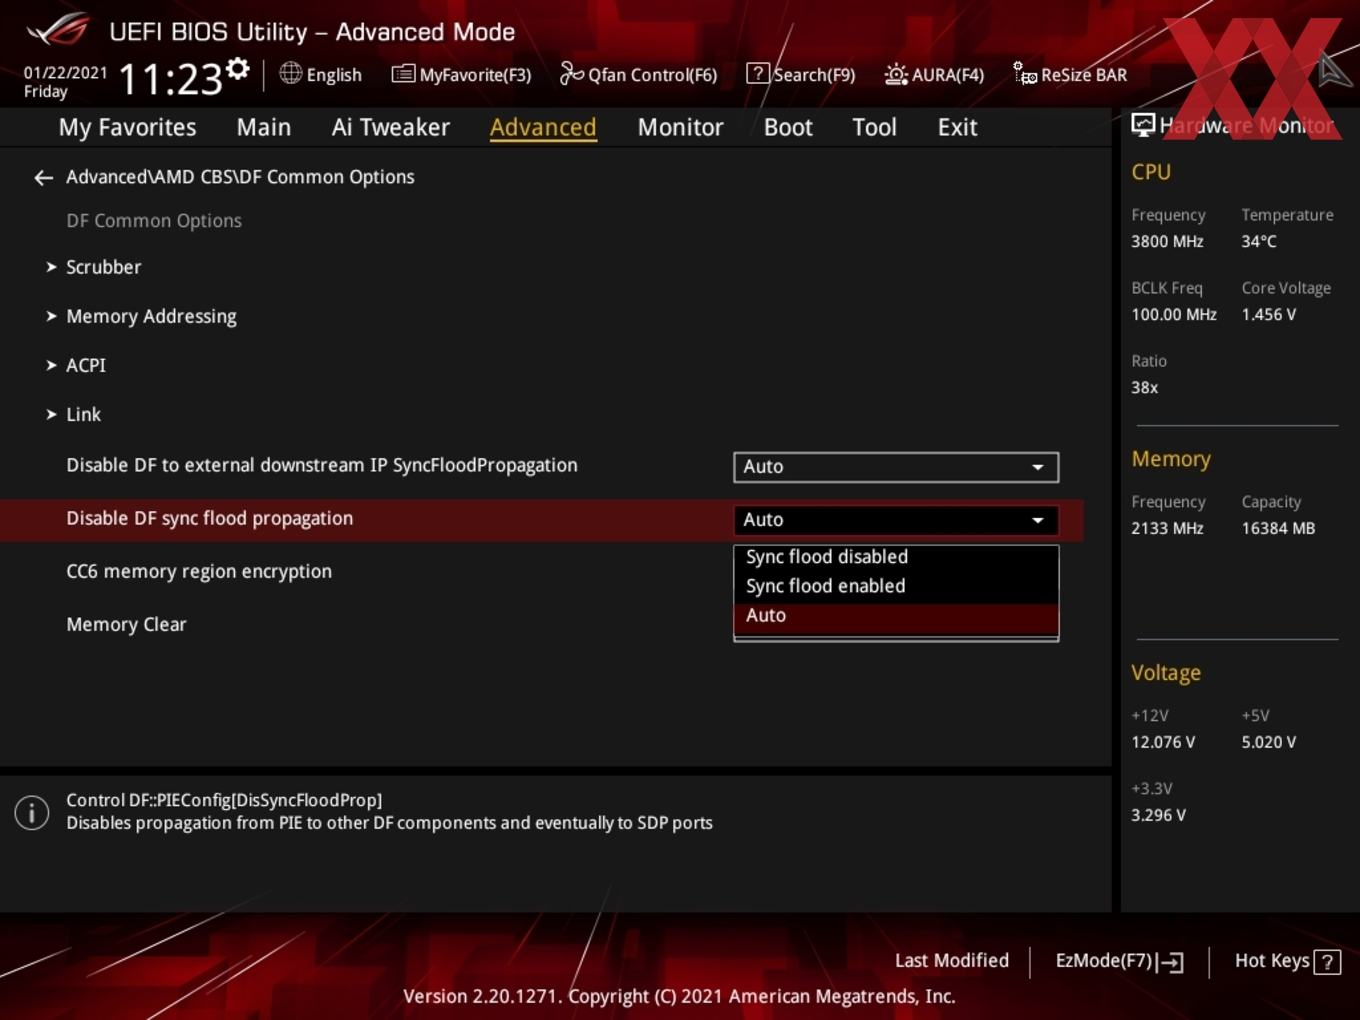This screenshot has height=1020, width=1360.
Task: Click the ROG logo icon
Action: [x=57, y=30]
